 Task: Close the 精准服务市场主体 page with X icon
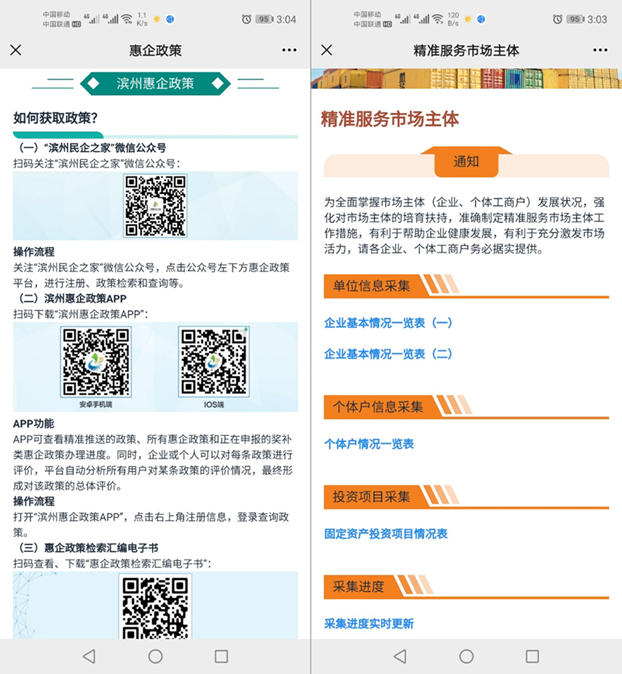(x=327, y=50)
